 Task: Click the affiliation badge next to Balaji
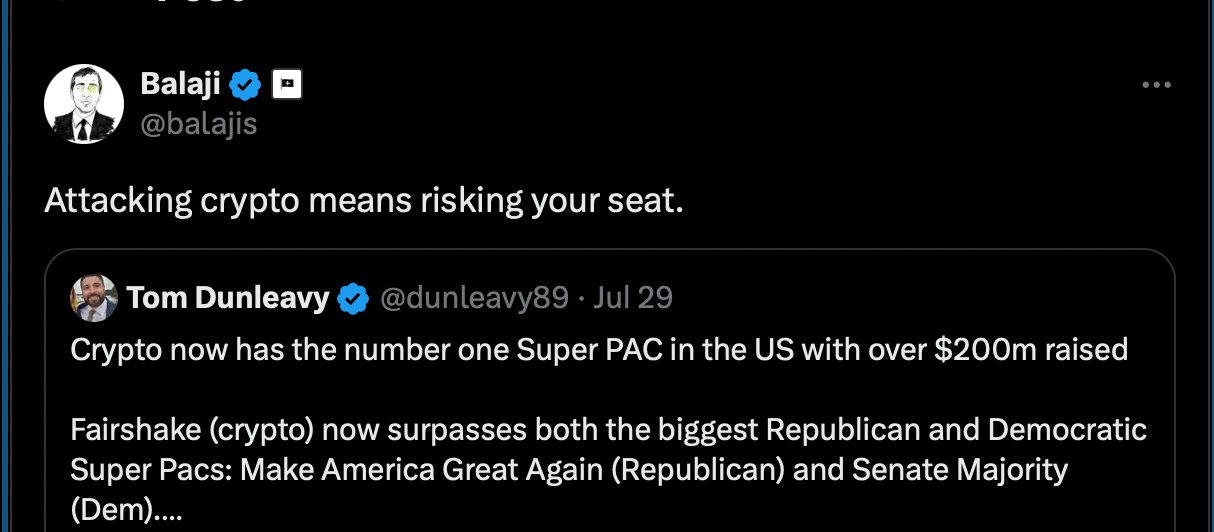(x=288, y=86)
